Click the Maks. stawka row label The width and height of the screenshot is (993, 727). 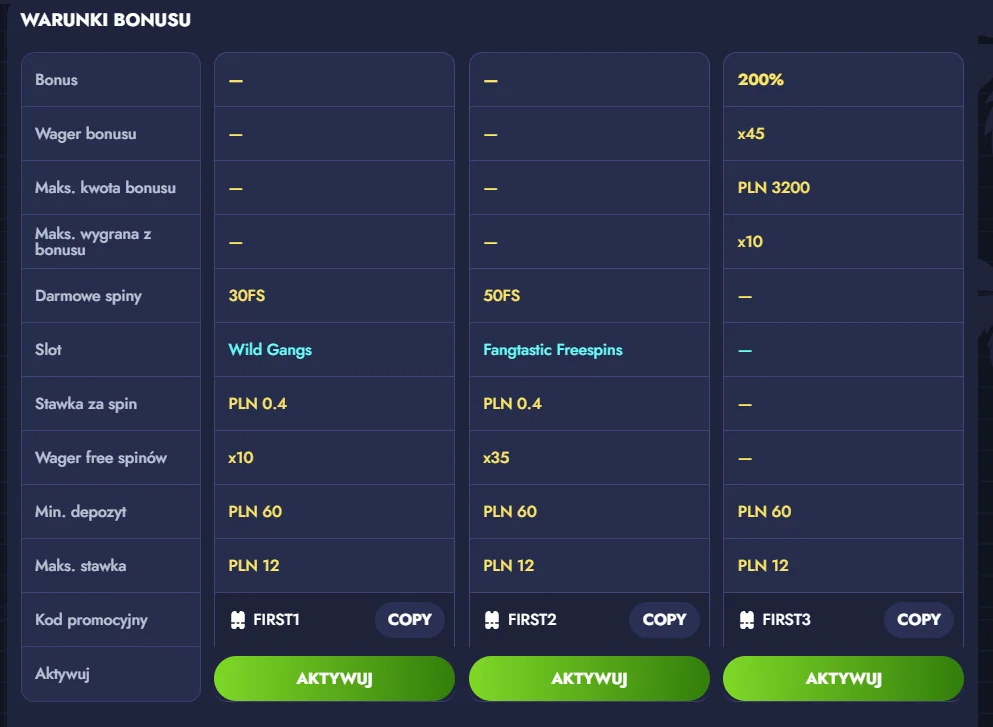[x=80, y=566]
